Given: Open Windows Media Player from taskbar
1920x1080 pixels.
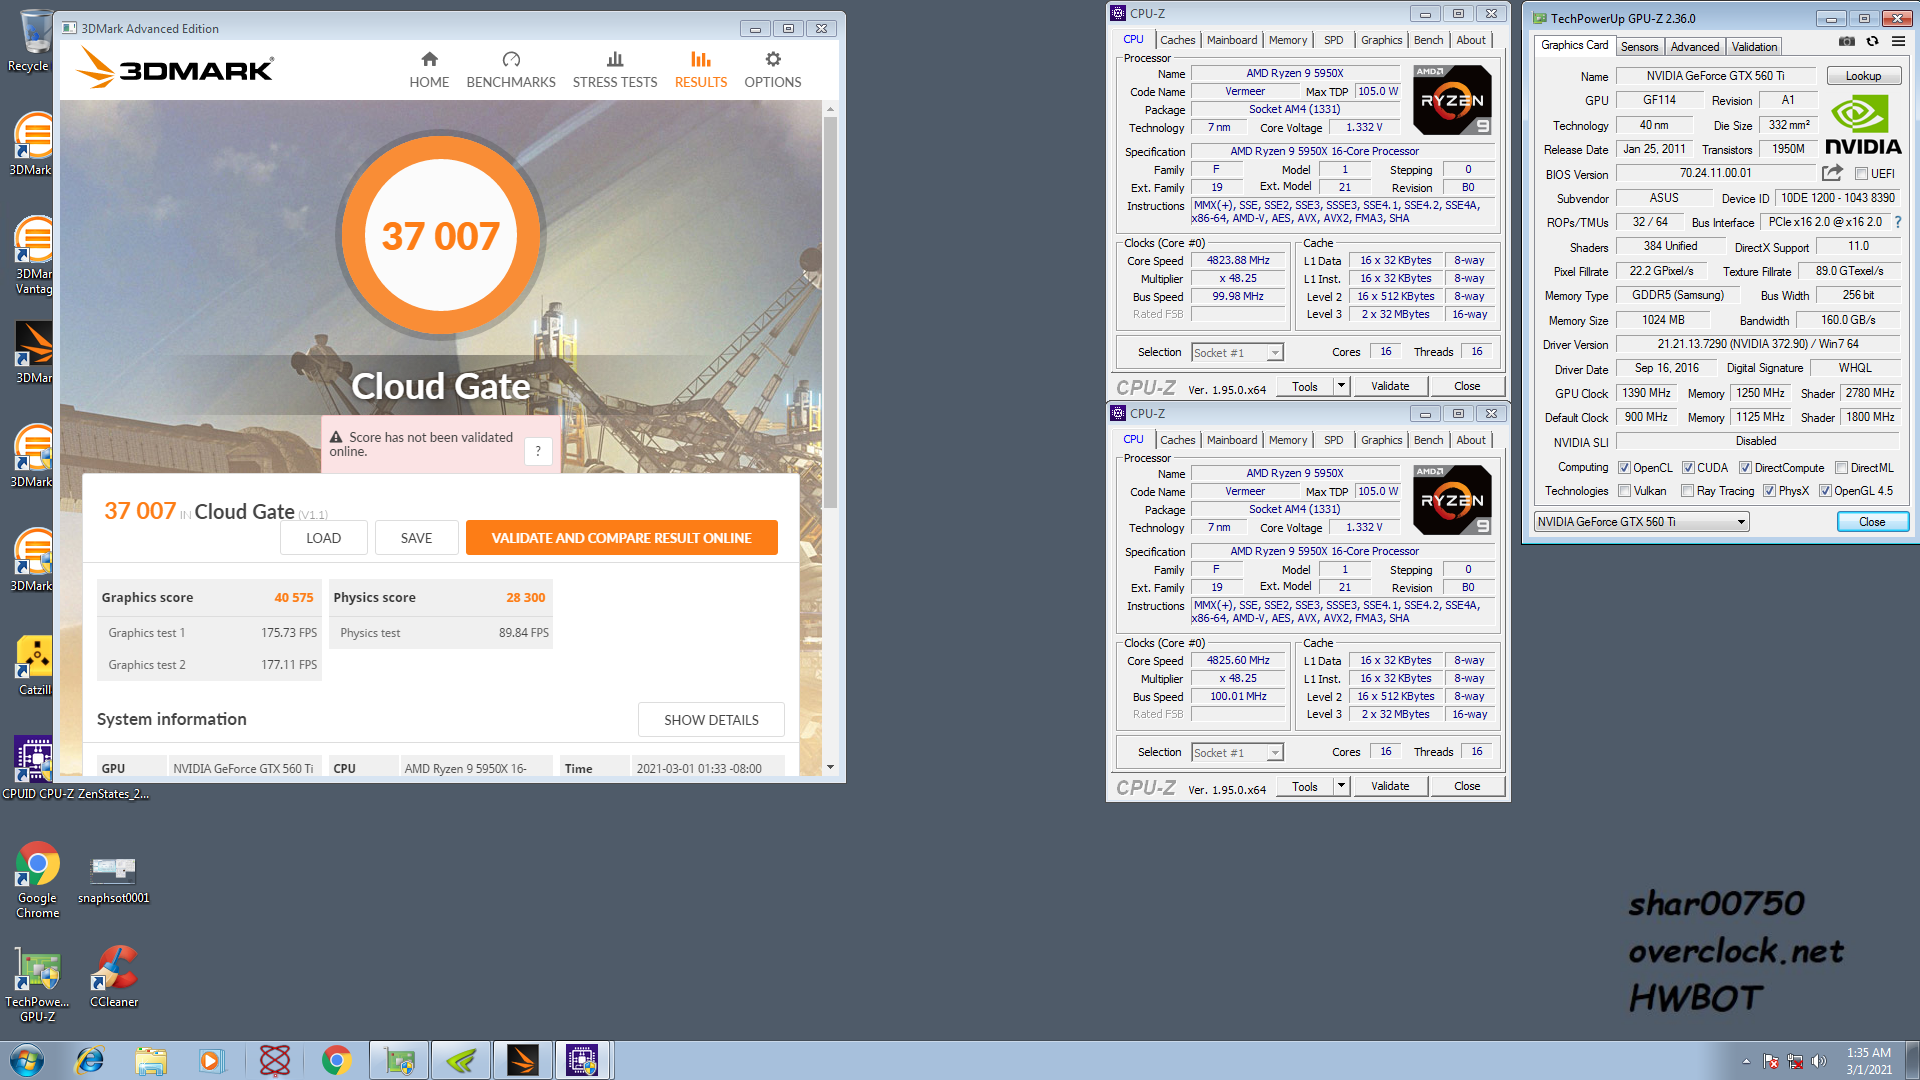Looking at the screenshot, I should tap(211, 1060).
